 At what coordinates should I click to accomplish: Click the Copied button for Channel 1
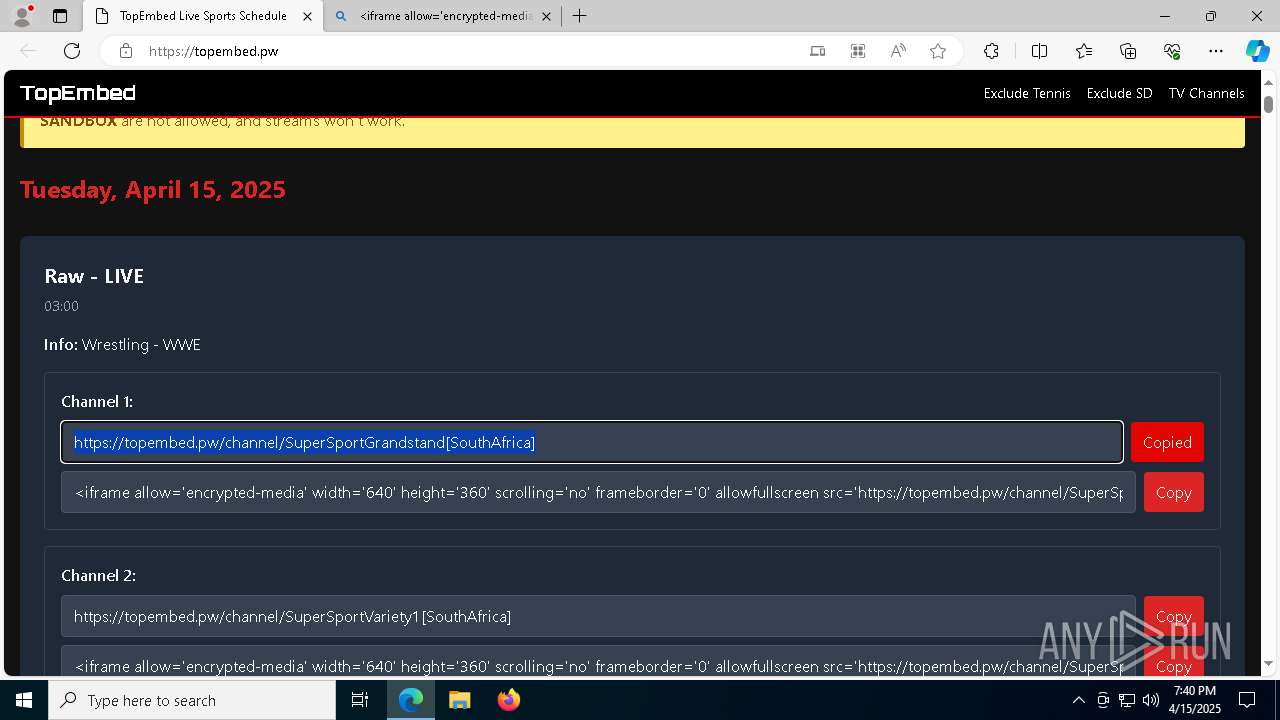coord(1167,442)
